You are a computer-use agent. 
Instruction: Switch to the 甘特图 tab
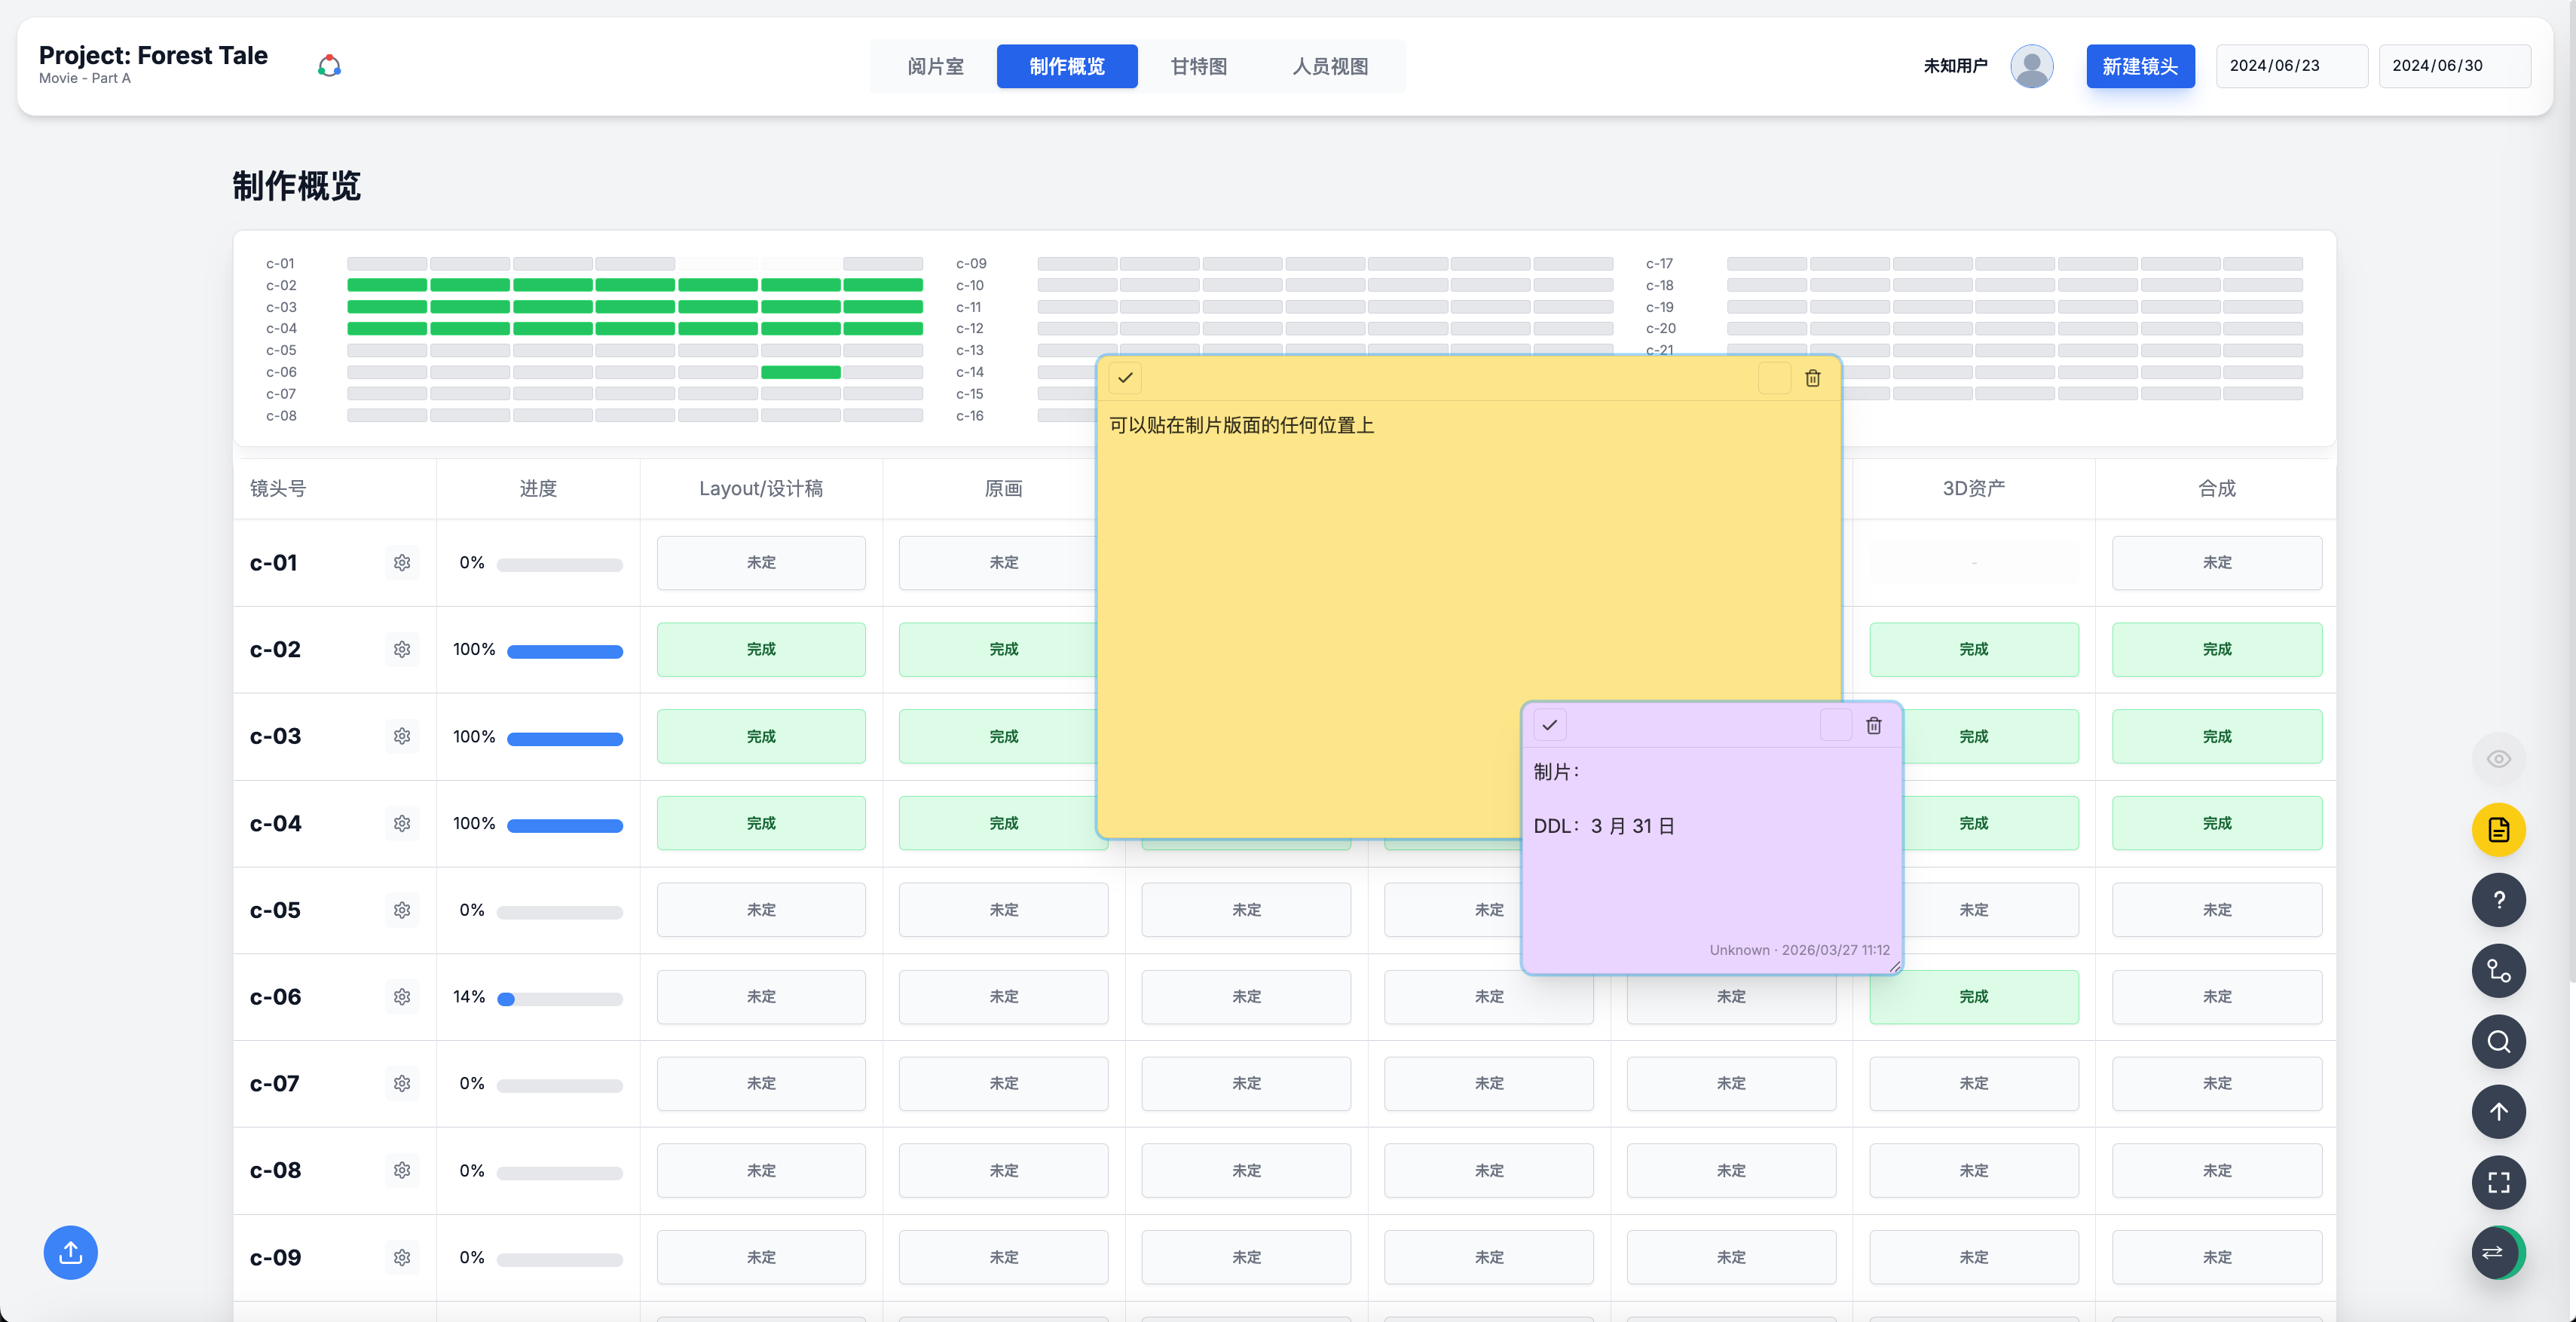(1198, 66)
